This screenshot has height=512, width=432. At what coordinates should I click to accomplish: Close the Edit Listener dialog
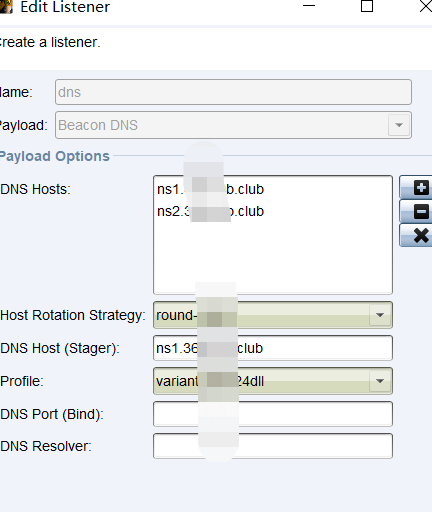tap(425, 6)
